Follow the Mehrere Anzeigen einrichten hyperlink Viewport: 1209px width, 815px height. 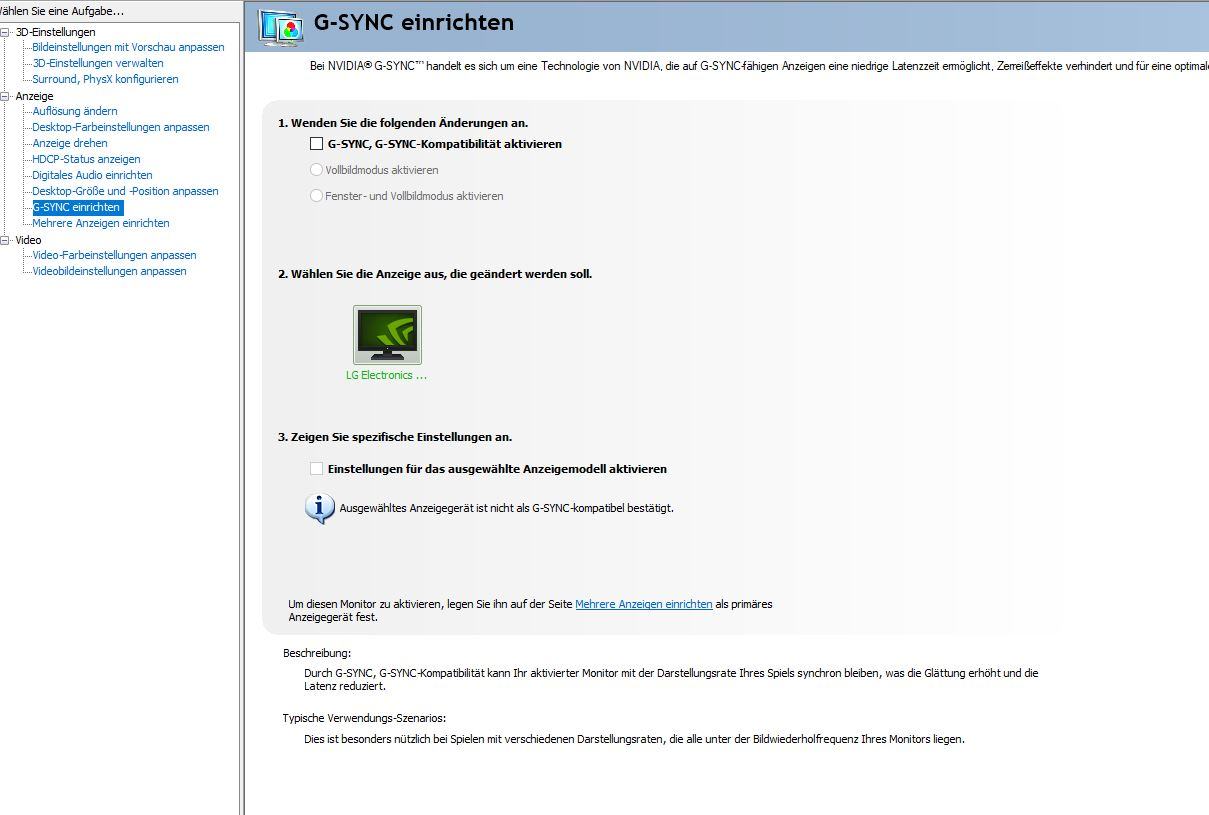coord(644,604)
